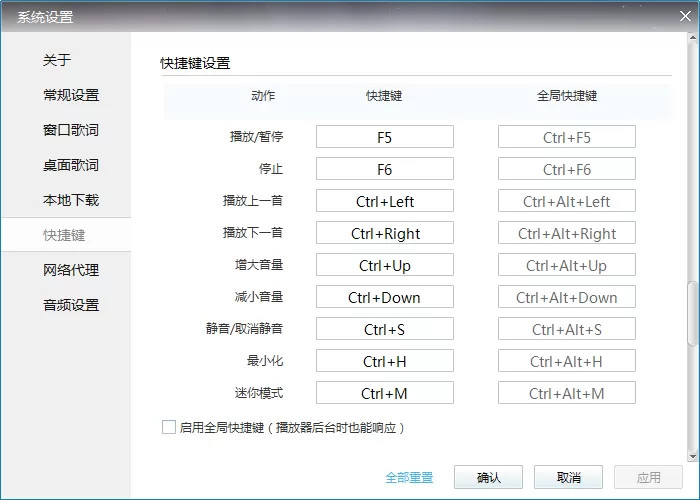Image resolution: width=700 pixels, height=500 pixels.
Task: Click the 播放下一首 action label
Action: (x=253, y=233)
